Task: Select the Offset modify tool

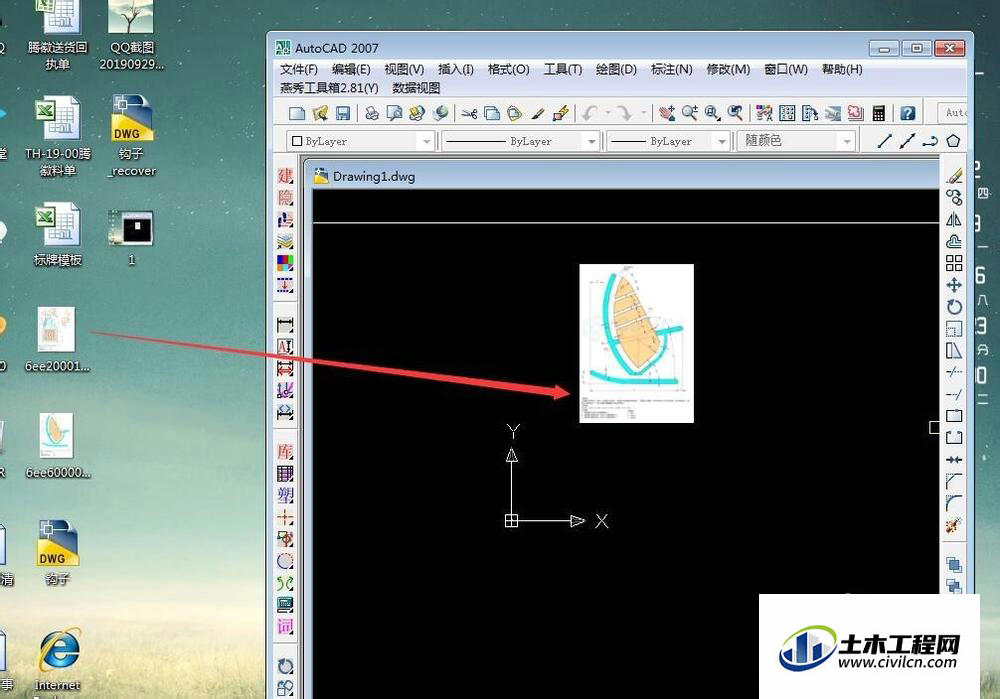Action: click(954, 241)
